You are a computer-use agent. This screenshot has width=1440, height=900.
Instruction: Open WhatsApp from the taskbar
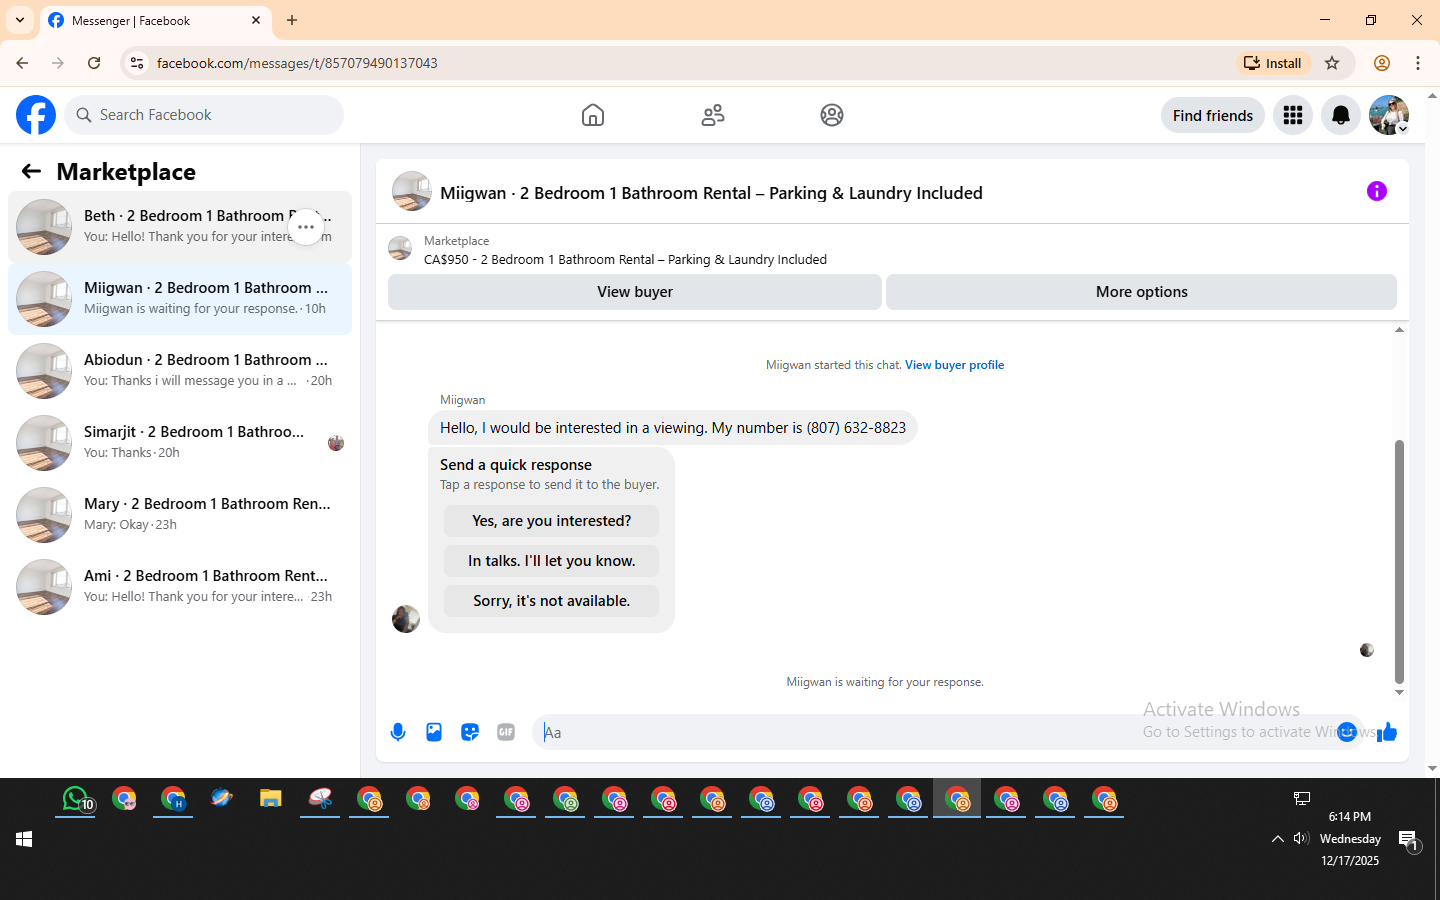pos(77,799)
